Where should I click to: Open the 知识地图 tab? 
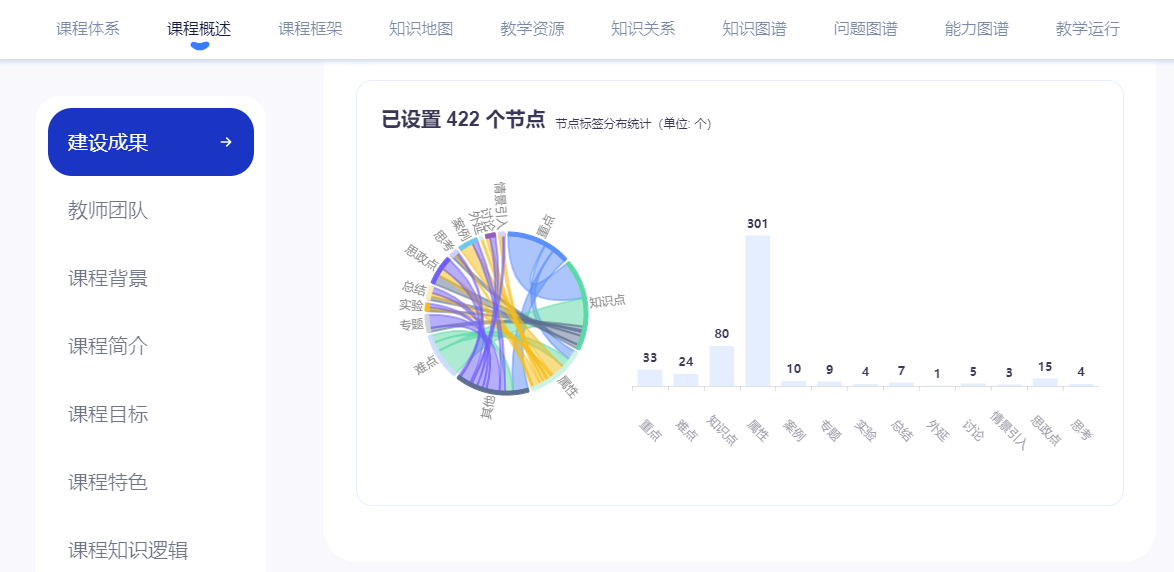[421, 29]
